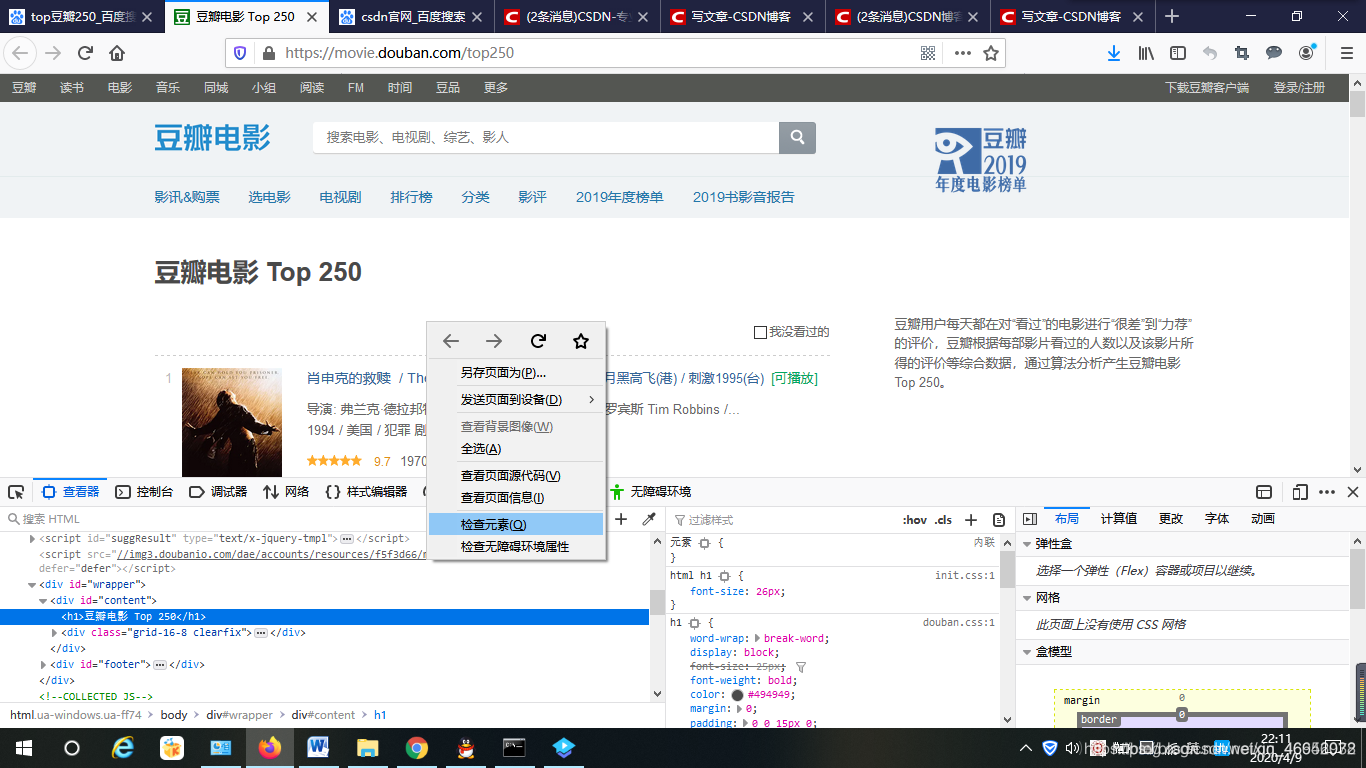The height and width of the screenshot is (768, 1366).
Task: Select 查看页面源代码(V) menu item
Action: (516, 476)
